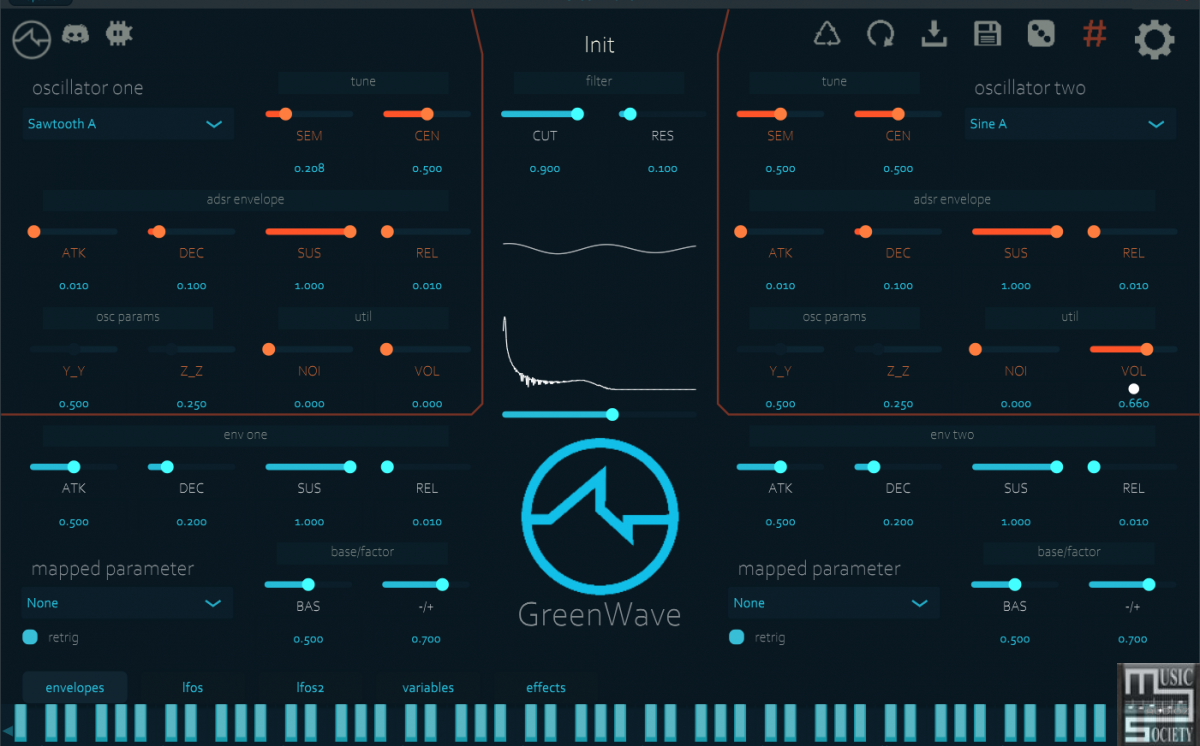Adjust oscillator one SEM slider
The image size is (1200, 746).
(x=309, y=114)
